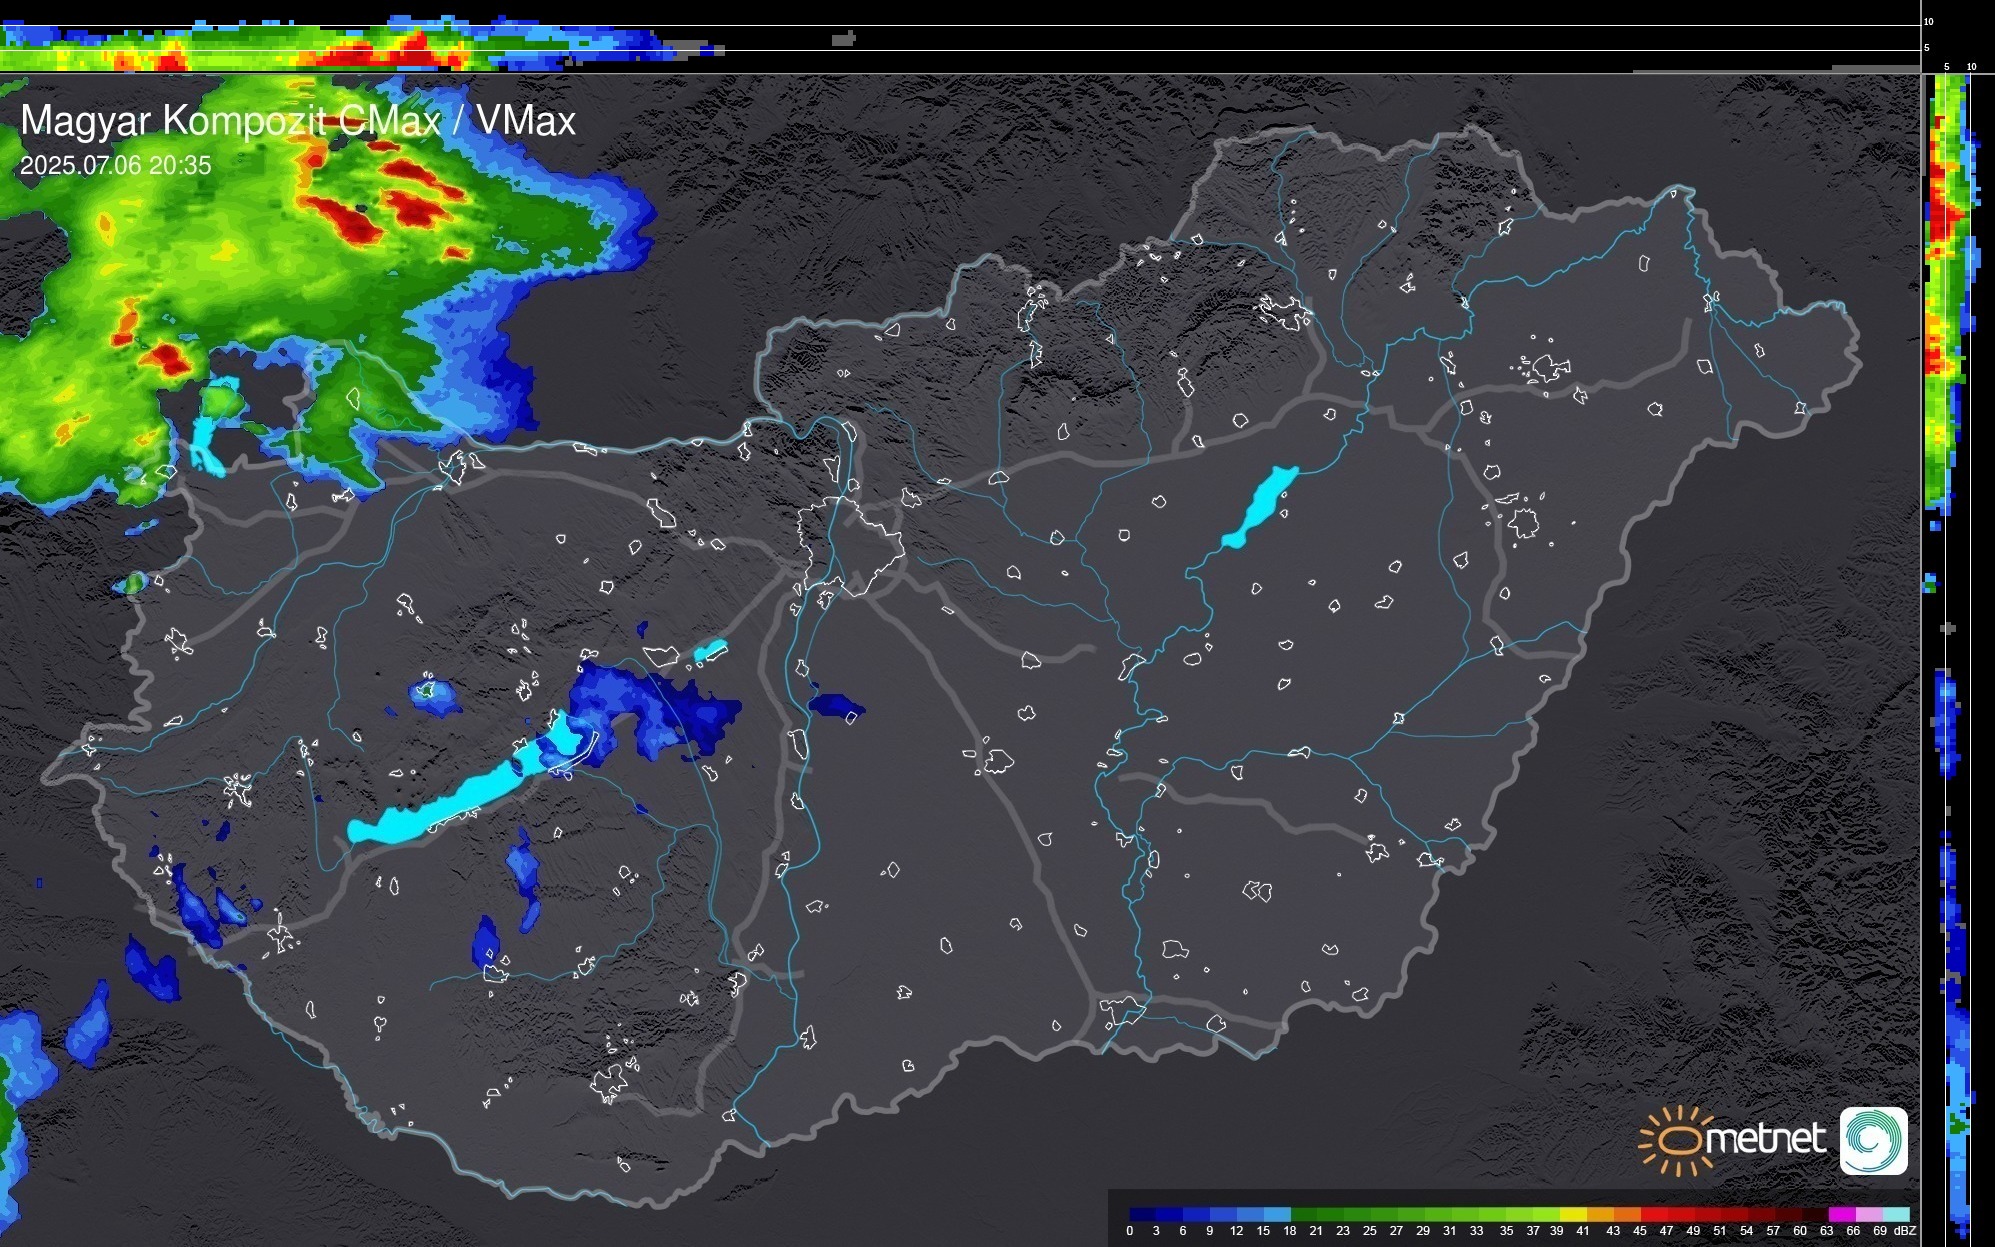Select the first red 45 dBZ legend swatch
The image size is (1995, 1247).
(1652, 1215)
